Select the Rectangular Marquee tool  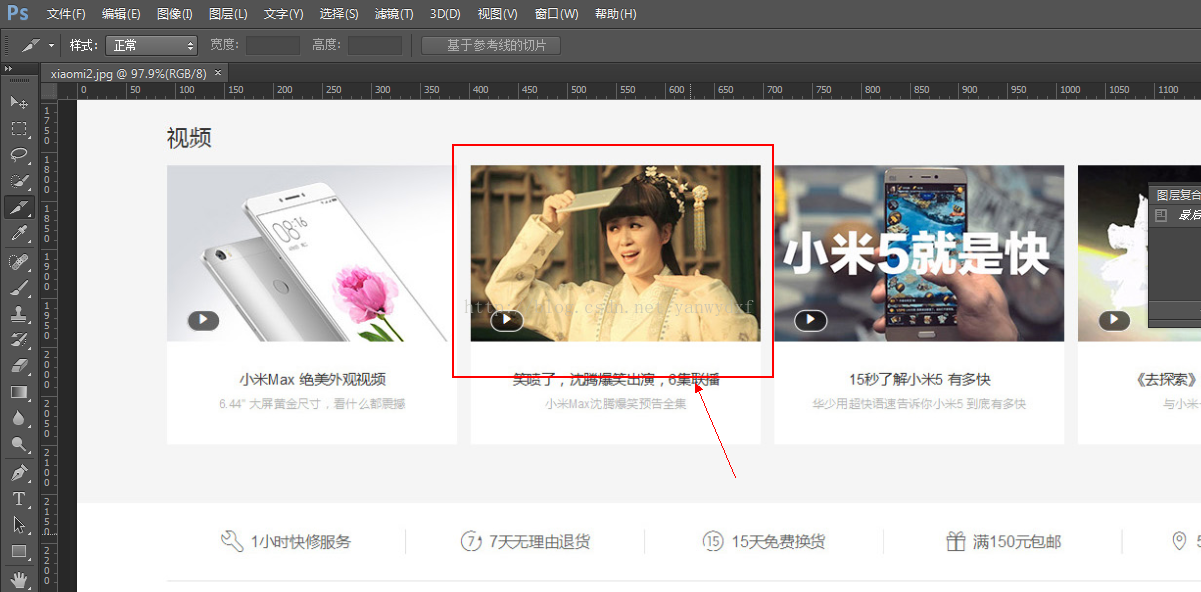coord(19,128)
